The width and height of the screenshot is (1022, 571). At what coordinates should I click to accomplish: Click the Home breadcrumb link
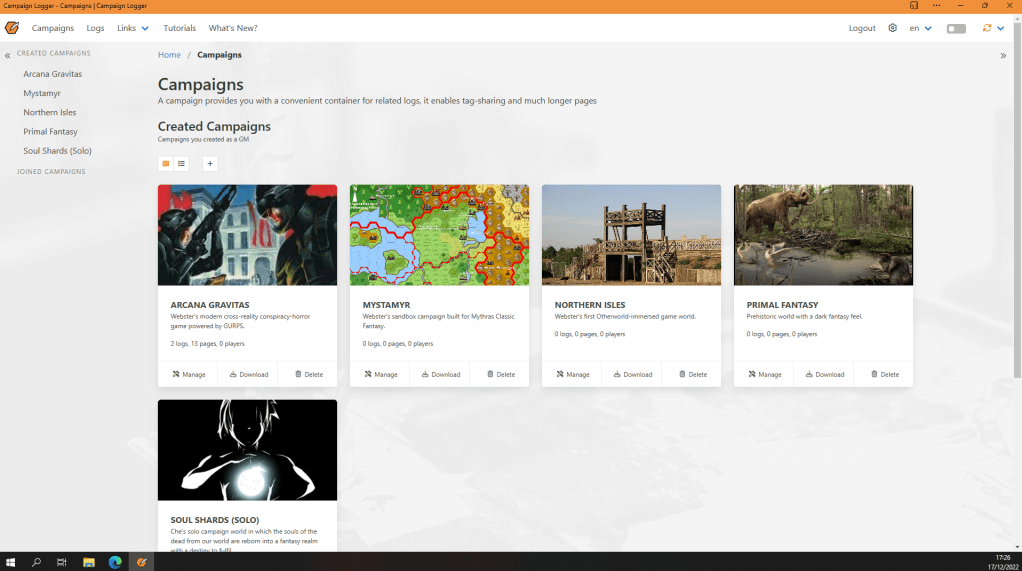pyautogui.click(x=169, y=55)
